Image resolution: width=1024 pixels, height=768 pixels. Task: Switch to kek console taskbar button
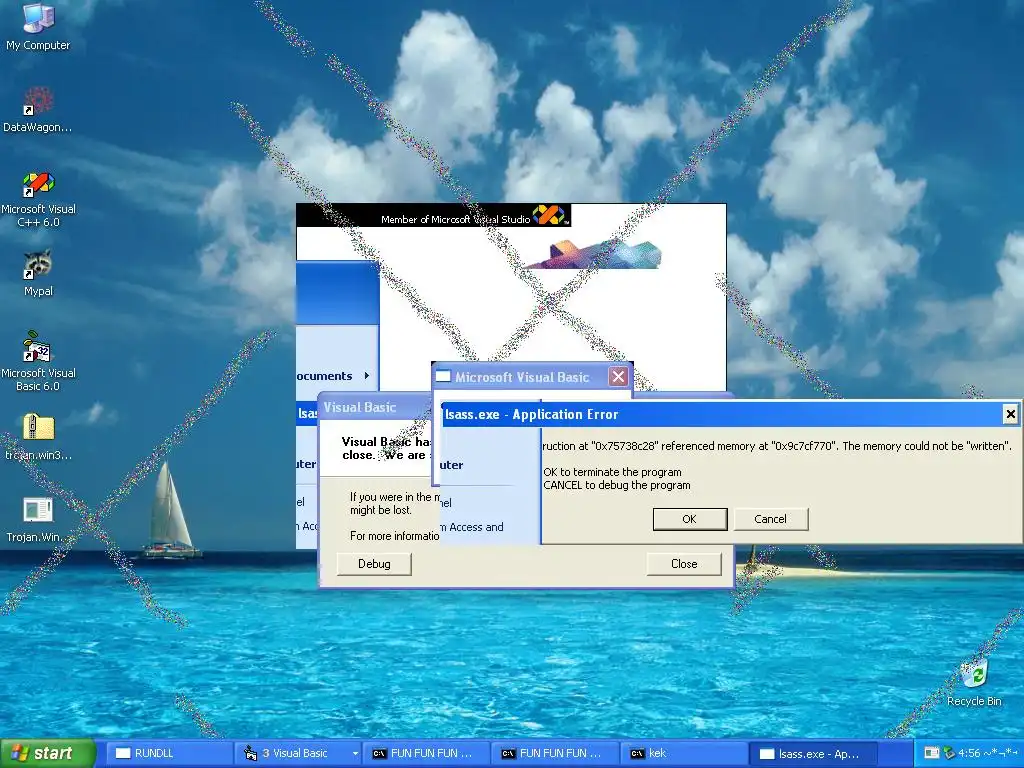coord(684,754)
